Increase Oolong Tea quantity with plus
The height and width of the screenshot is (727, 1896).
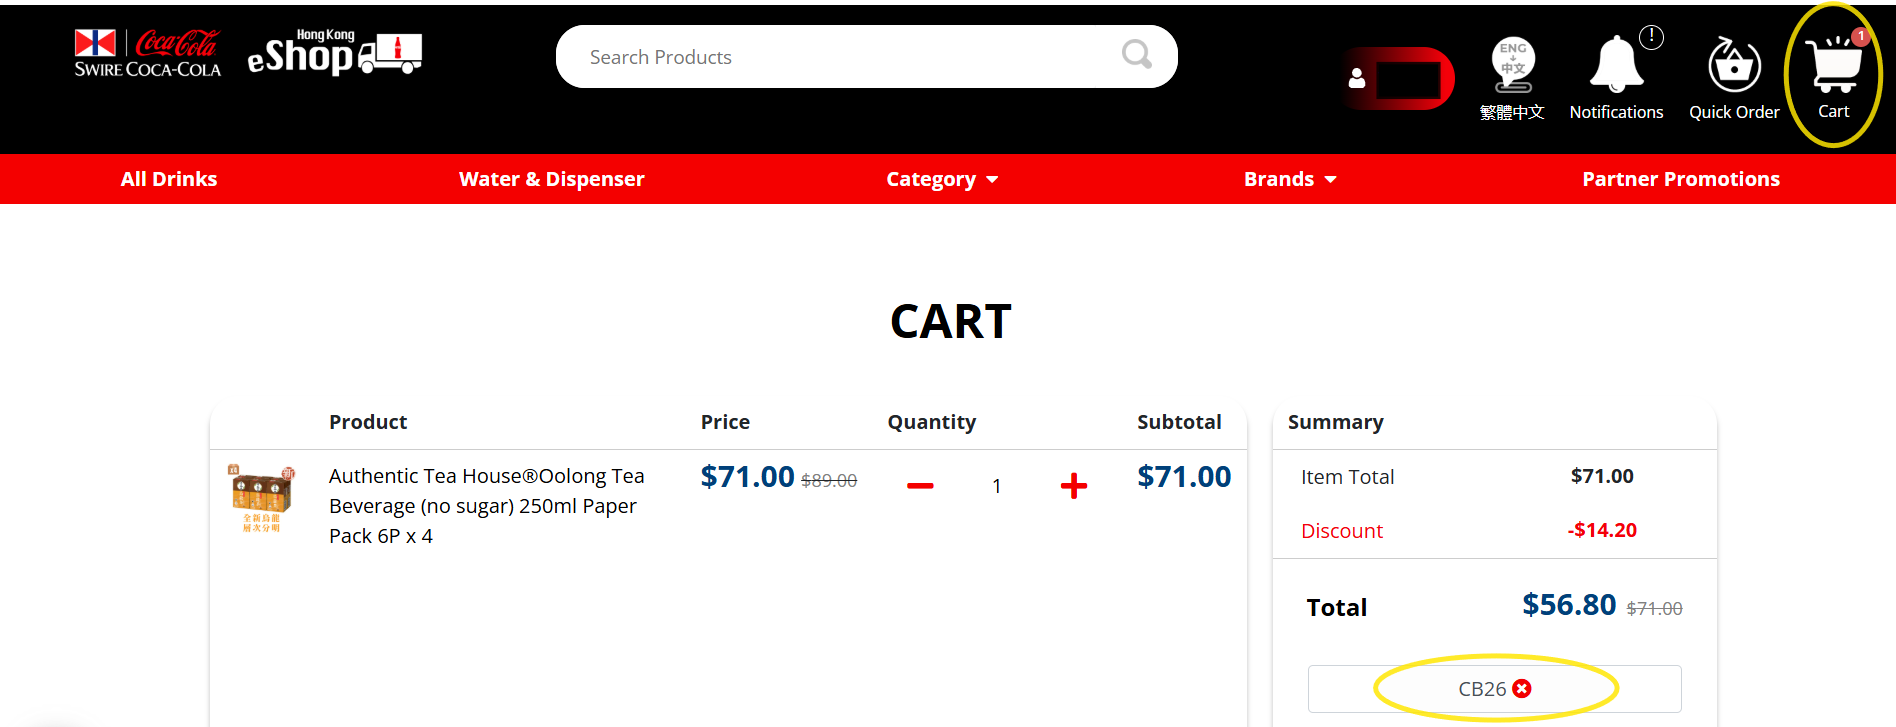tap(1073, 486)
